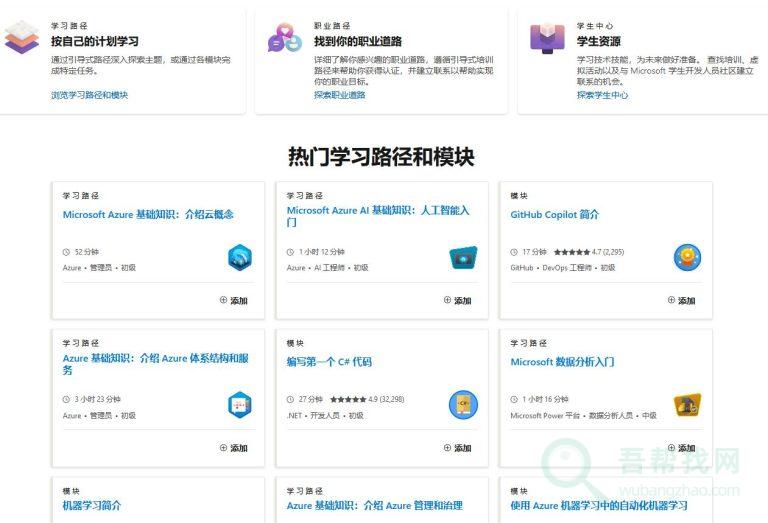Click the Azure cloud concepts badge icon
The image size is (768, 523).
click(x=240, y=258)
